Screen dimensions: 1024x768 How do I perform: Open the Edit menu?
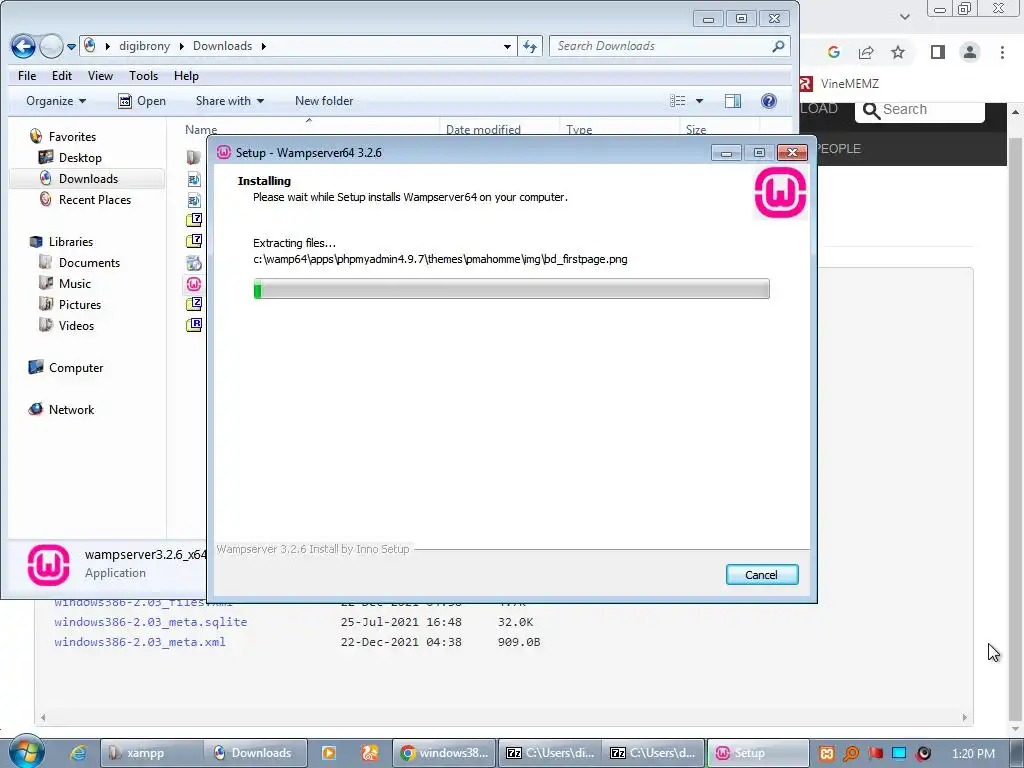(x=62, y=76)
